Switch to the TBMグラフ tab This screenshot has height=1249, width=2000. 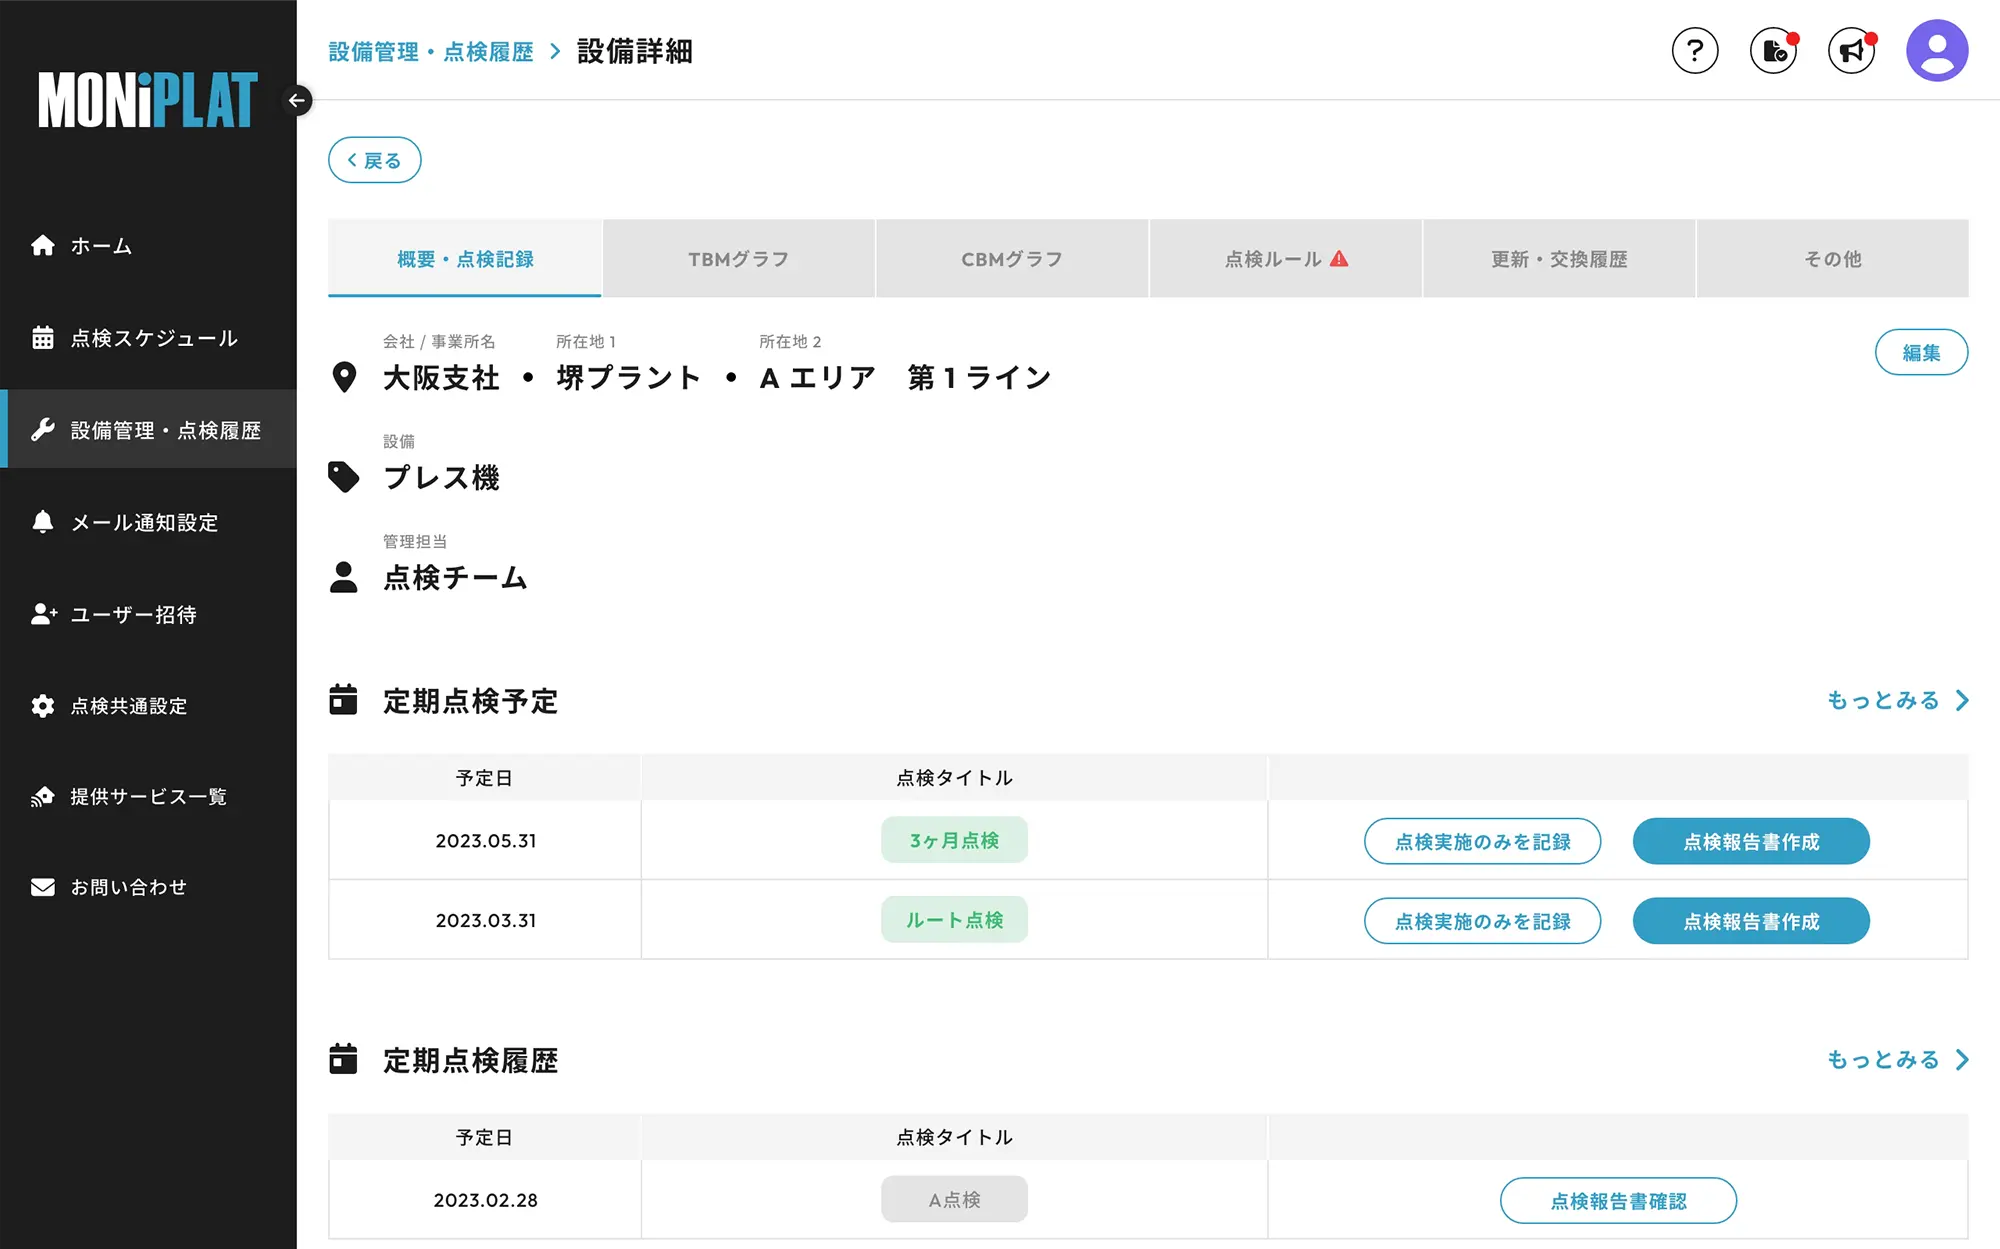739,258
